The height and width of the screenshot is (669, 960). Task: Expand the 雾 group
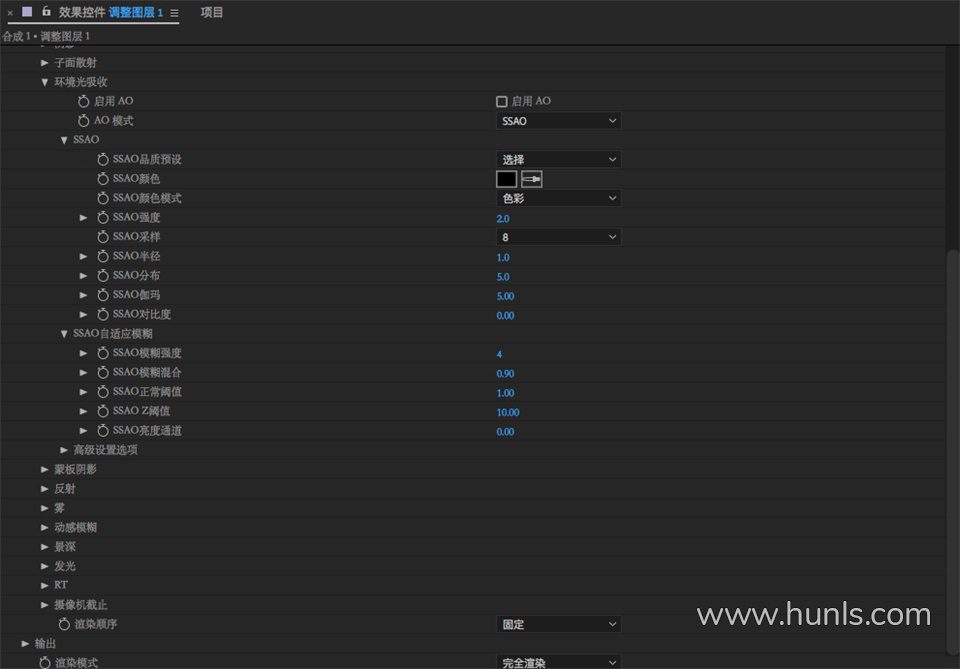[45, 508]
